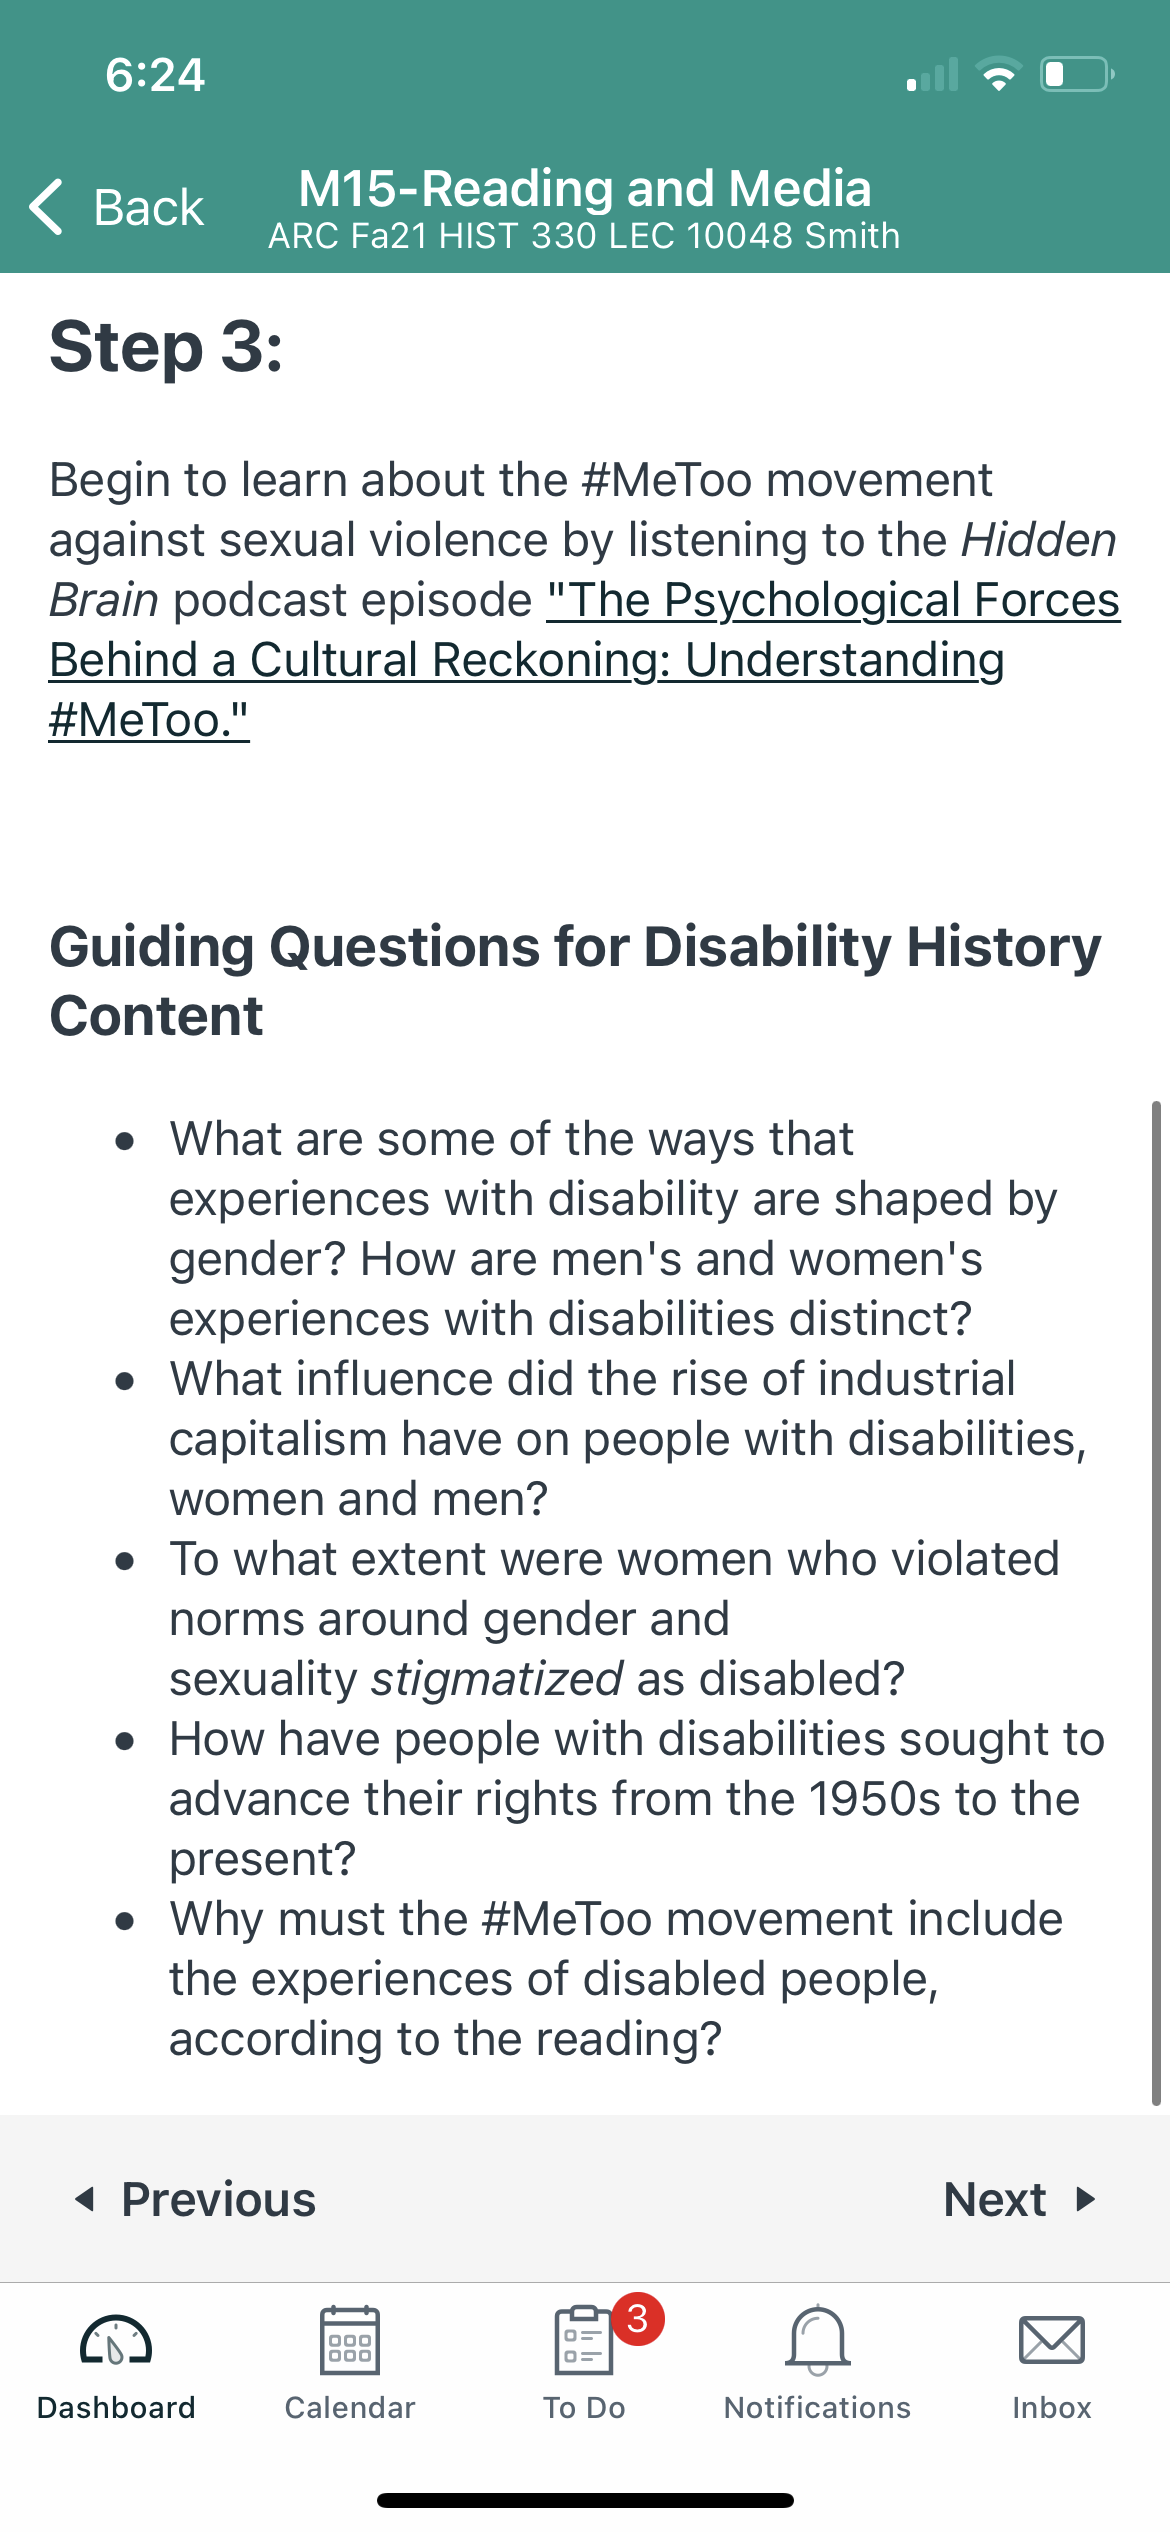Open the Notifications bell icon

[818, 2340]
